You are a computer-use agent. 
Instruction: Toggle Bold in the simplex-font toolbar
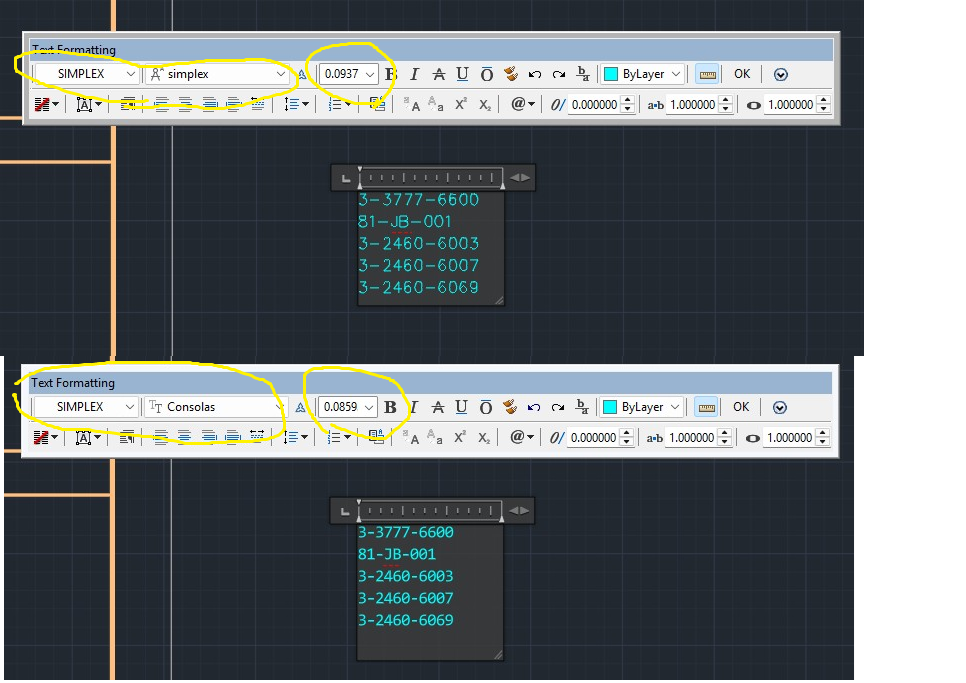[391, 75]
